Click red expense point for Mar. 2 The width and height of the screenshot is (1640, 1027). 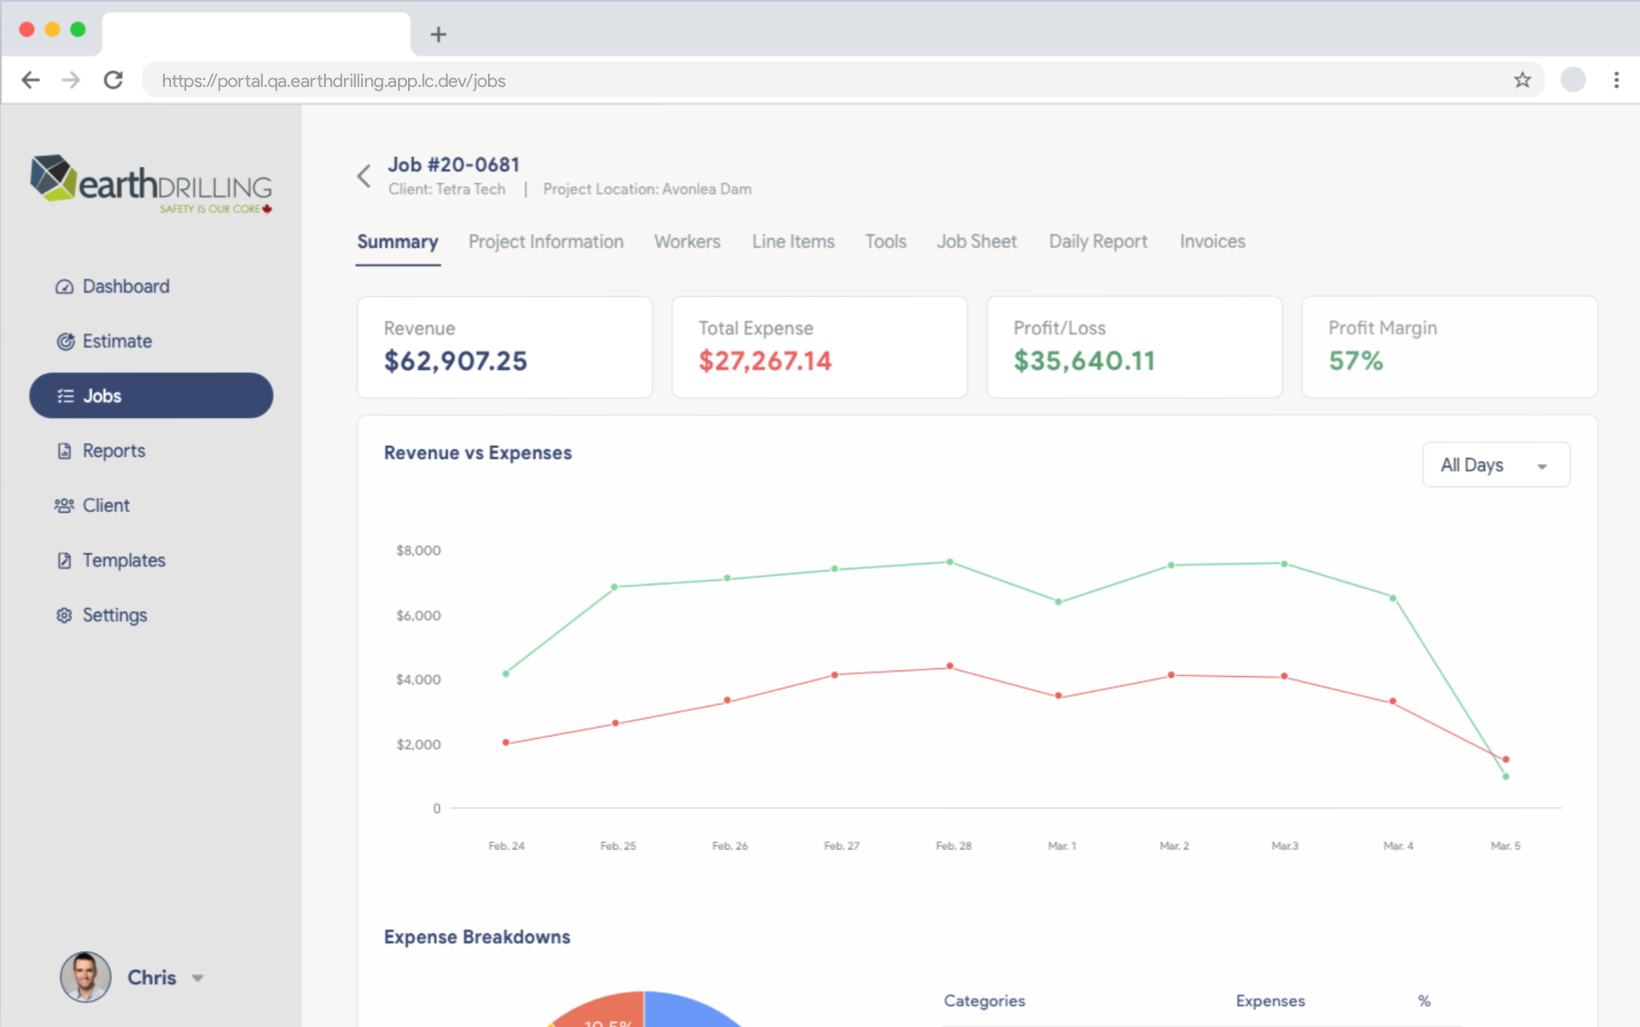pyautogui.click(x=1172, y=675)
